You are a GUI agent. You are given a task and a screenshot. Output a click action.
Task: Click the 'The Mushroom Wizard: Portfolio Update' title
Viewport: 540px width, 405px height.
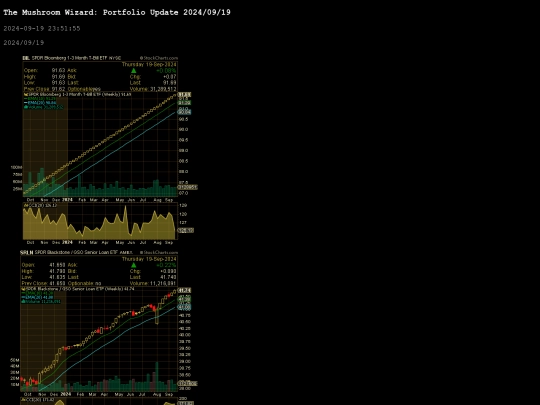pos(117,12)
